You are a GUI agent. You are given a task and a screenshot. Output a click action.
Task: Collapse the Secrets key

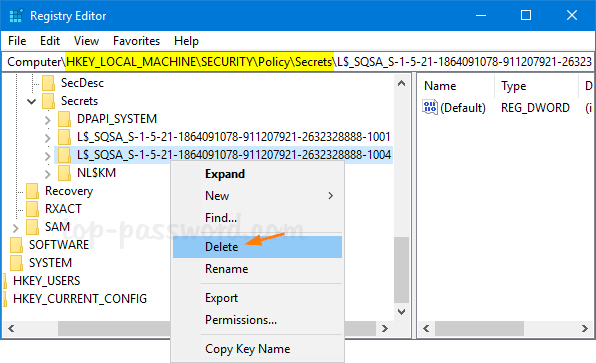[x=32, y=101]
